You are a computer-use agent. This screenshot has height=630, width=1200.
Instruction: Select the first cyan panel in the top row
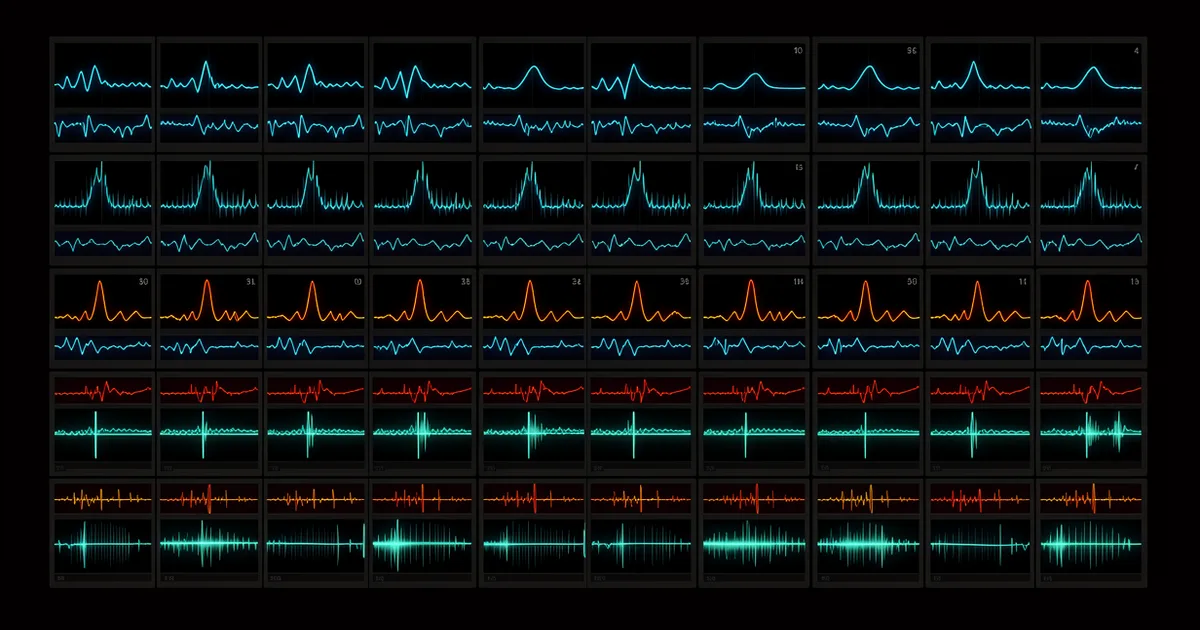coord(102,94)
